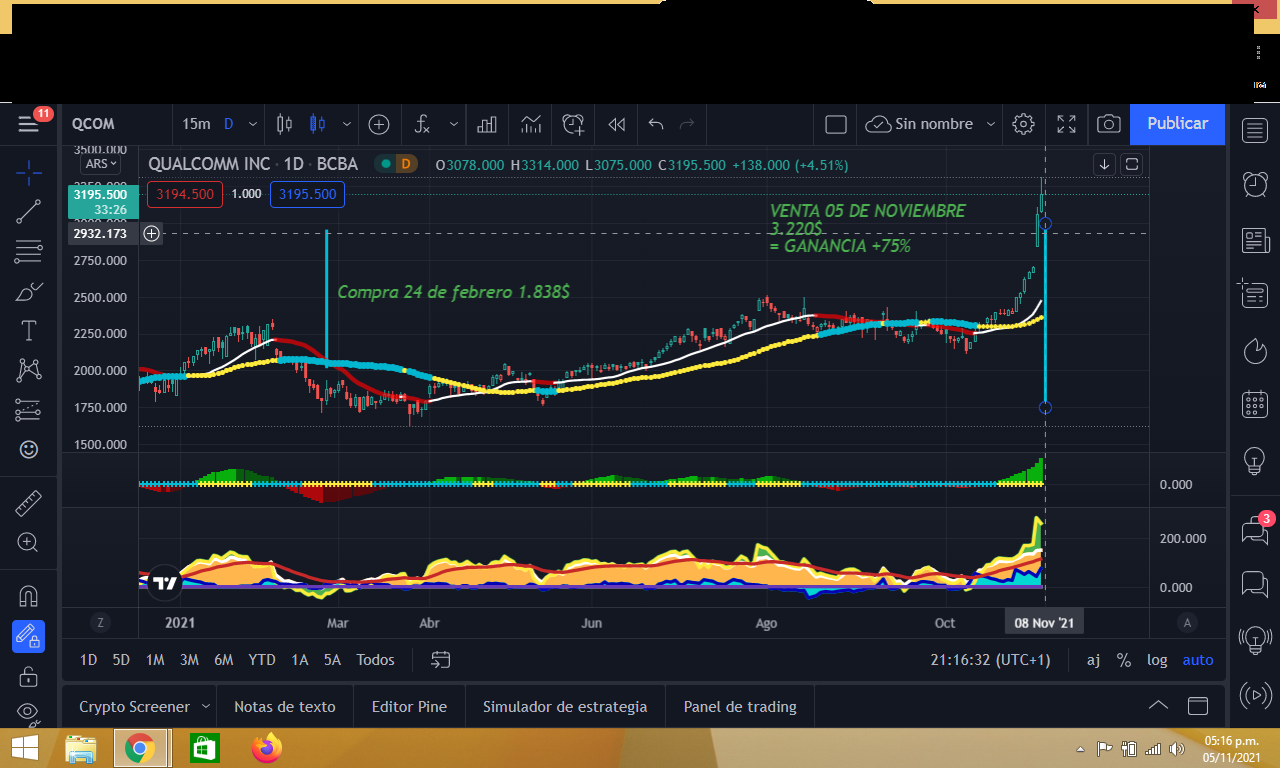The image size is (1280, 768).
Task: Open indicator templates
Action: 531,124
